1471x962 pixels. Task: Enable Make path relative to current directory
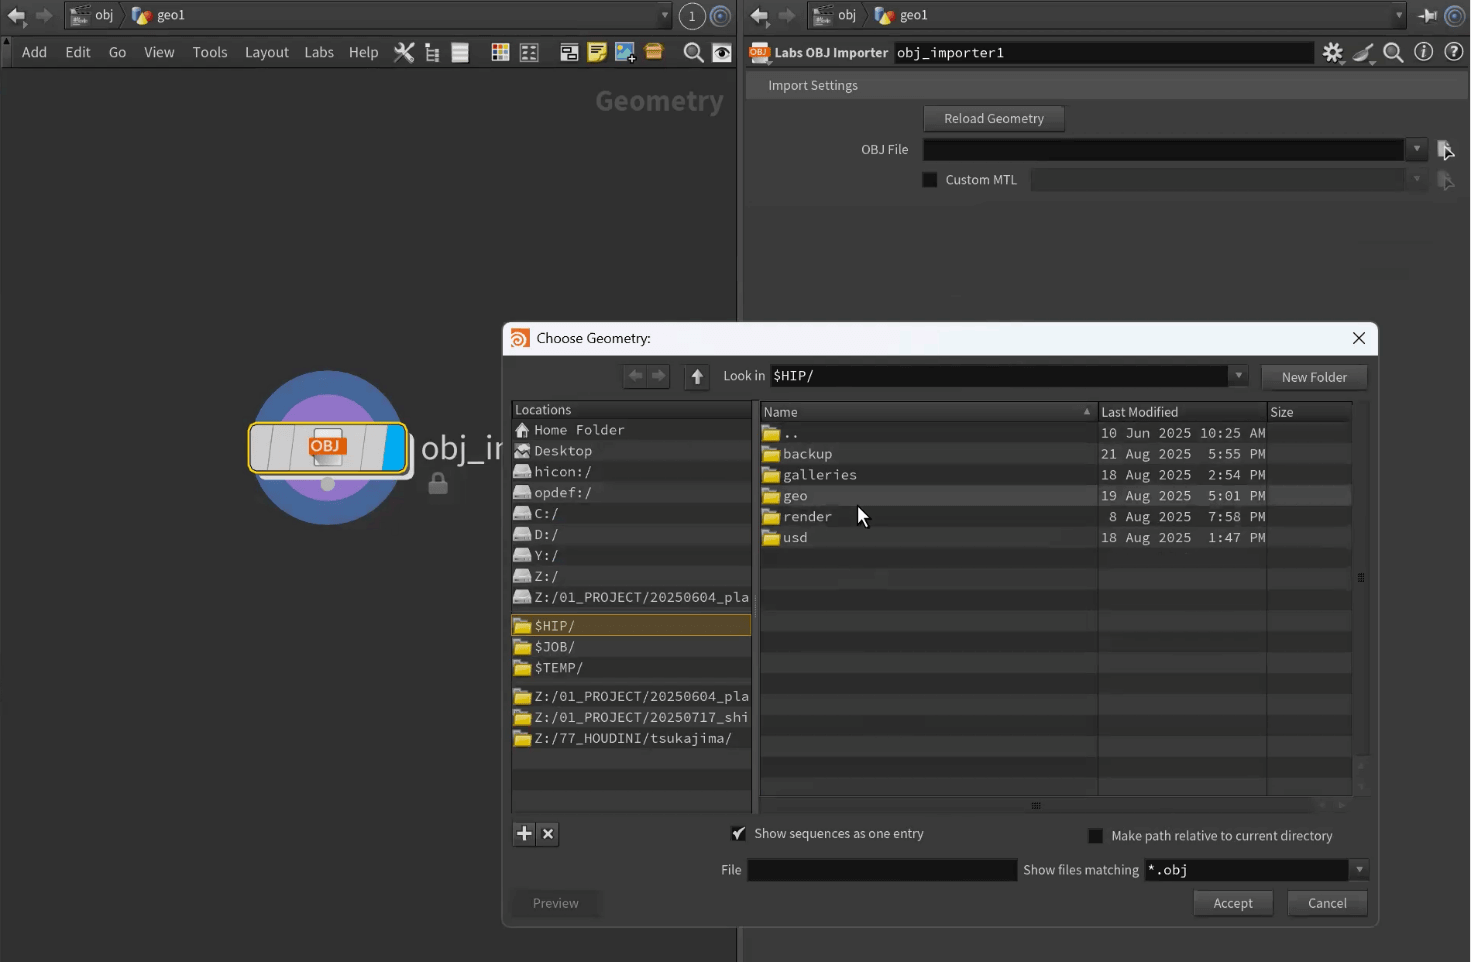click(1096, 835)
